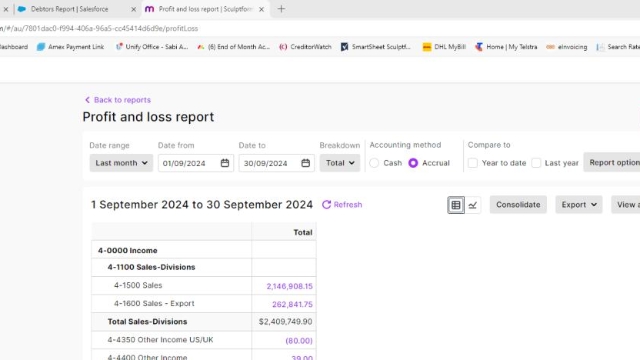Enable Last year comparison
This screenshot has height=360, width=640.
click(x=536, y=163)
